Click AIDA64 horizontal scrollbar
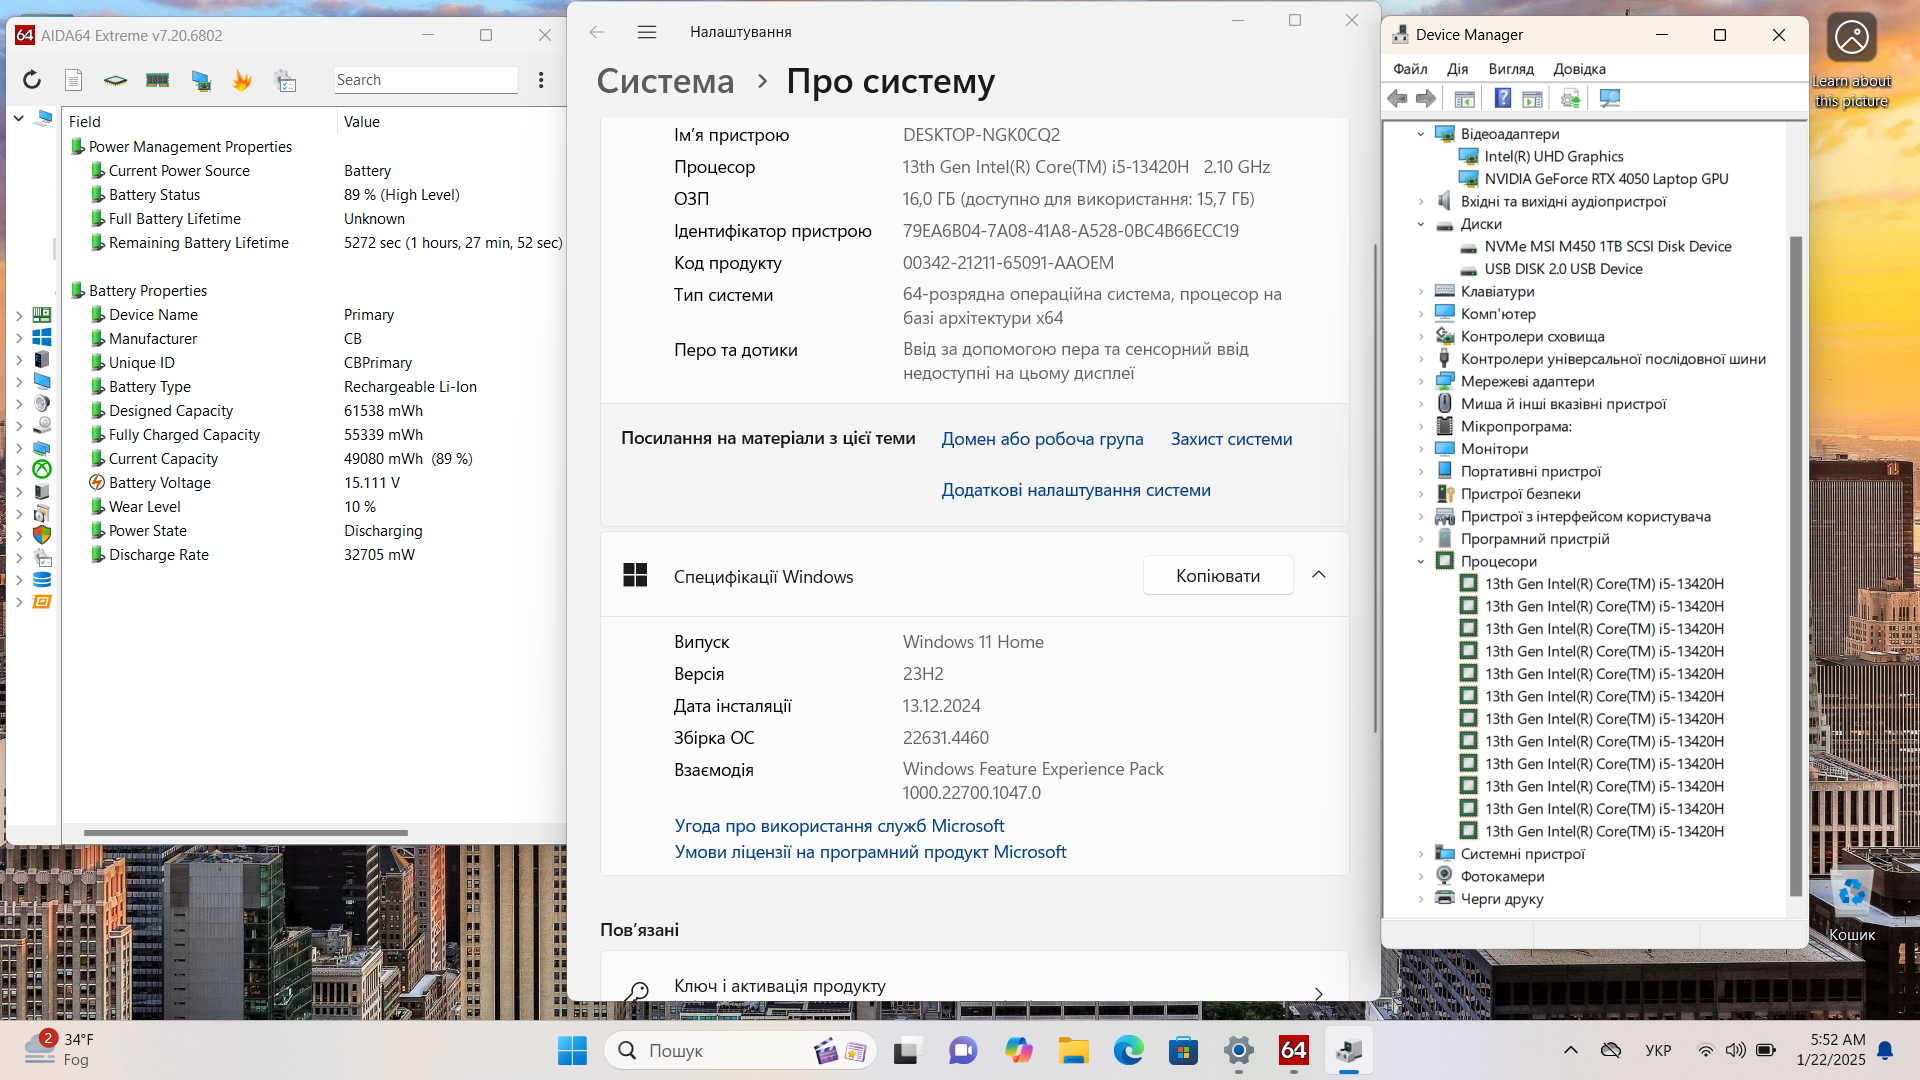This screenshot has height=1080, width=1920. coord(246,832)
